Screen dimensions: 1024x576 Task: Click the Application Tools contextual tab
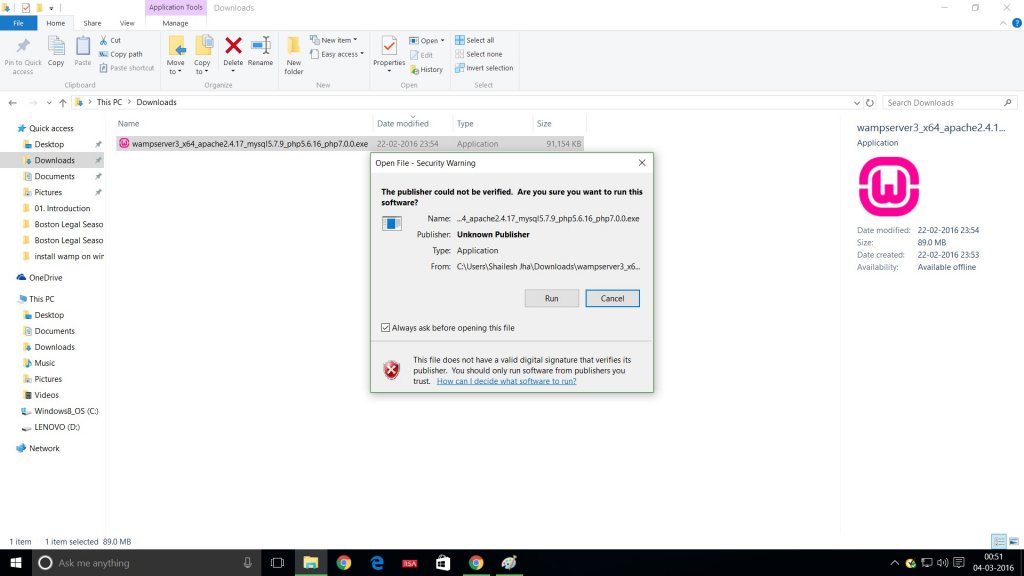(x=176, y=7)
